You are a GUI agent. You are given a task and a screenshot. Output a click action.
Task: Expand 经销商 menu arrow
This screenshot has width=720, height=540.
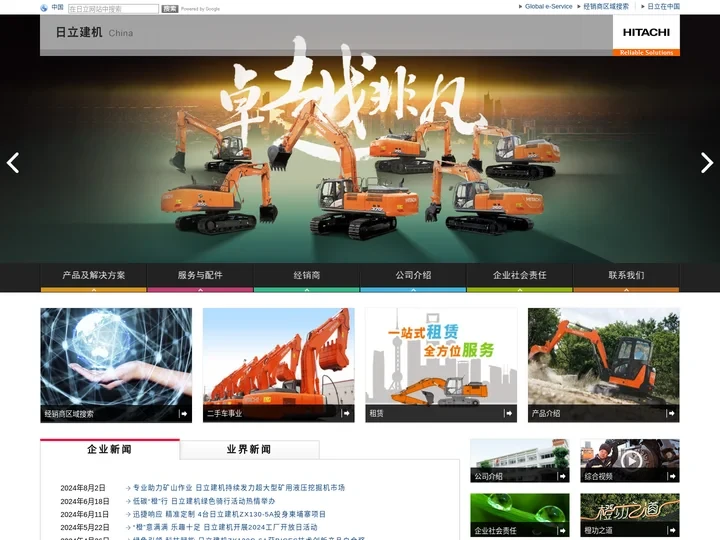click(x=307, y=290)
